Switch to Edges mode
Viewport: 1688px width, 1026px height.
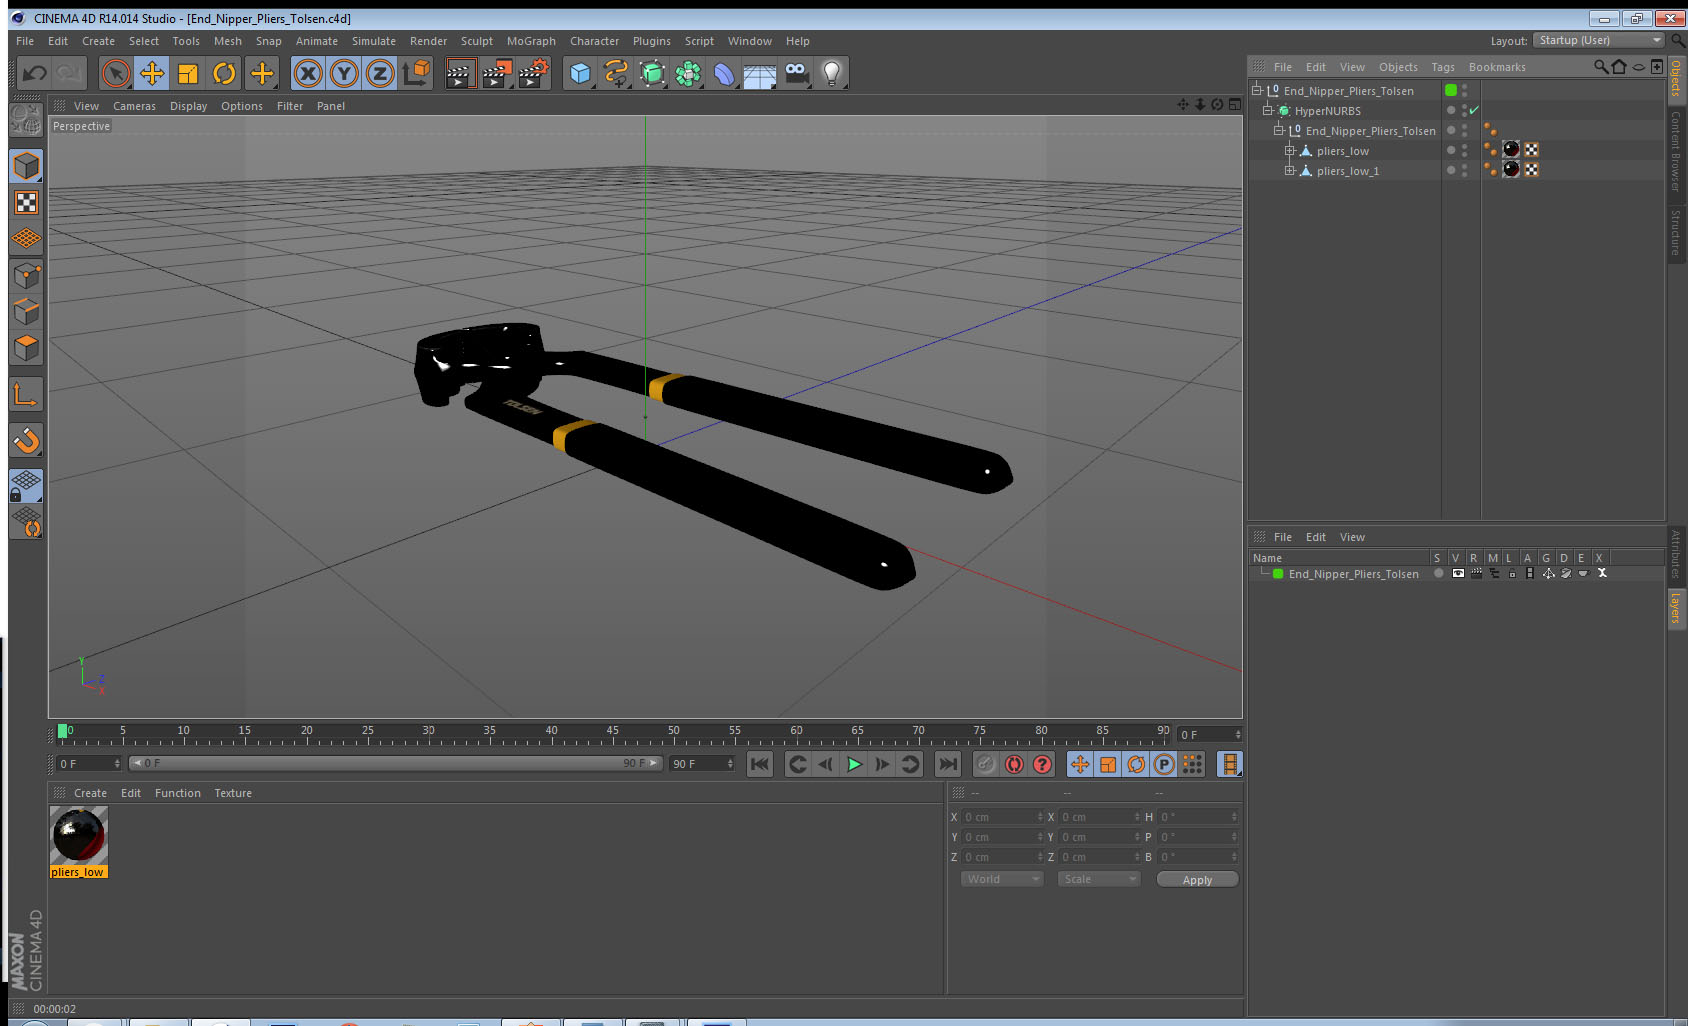click(x=26, y=311)
